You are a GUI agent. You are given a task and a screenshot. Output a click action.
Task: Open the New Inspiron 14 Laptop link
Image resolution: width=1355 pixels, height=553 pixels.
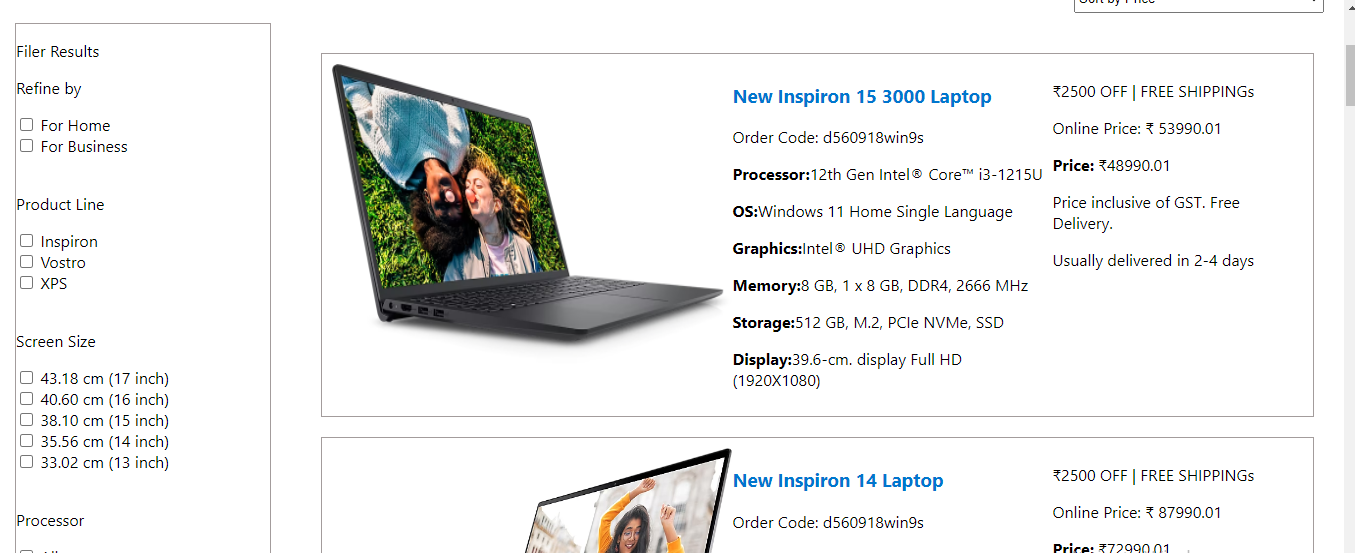tap(838, 481)
